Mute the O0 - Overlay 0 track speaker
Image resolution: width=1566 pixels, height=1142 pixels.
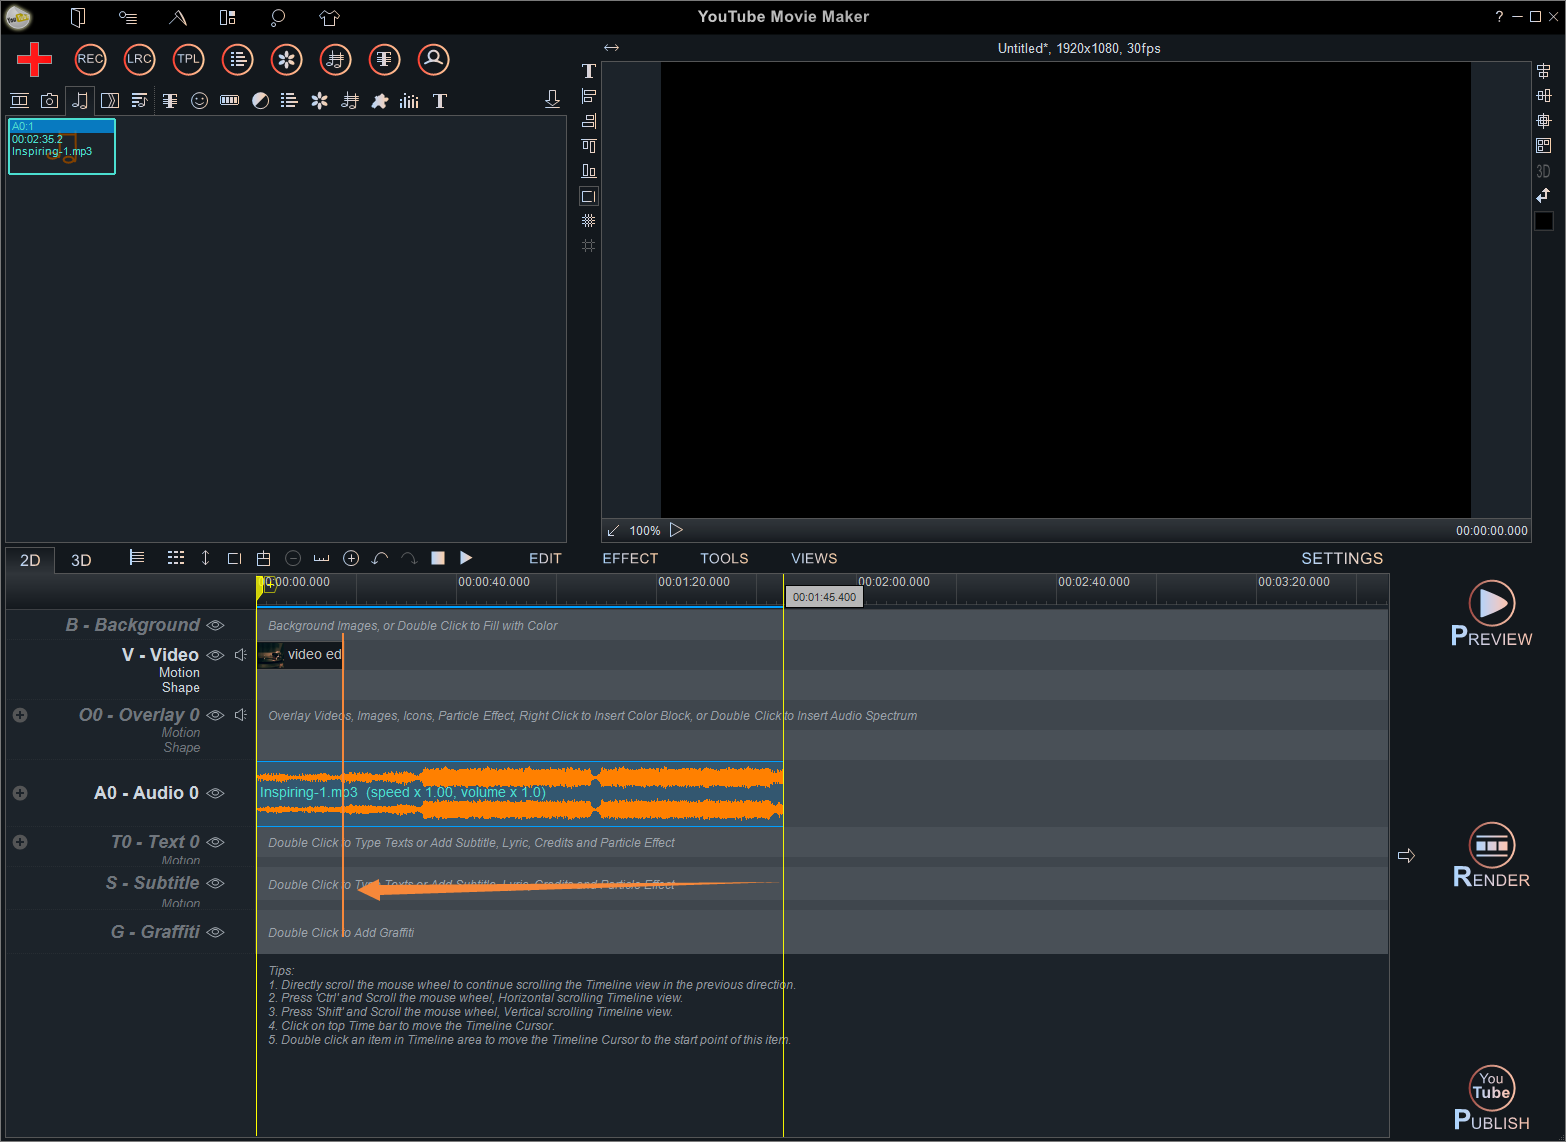click(240, 715)
